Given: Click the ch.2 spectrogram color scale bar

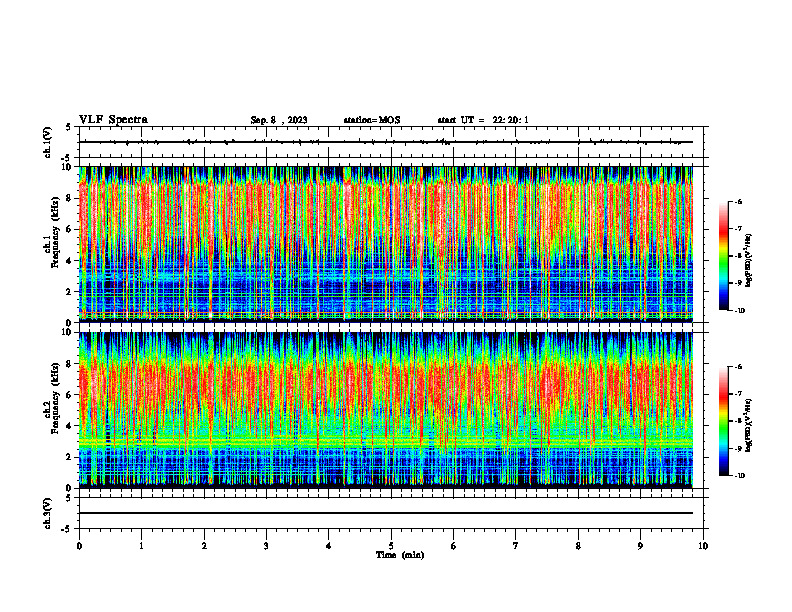Looking at the screenshot, I should pos(723,421).
